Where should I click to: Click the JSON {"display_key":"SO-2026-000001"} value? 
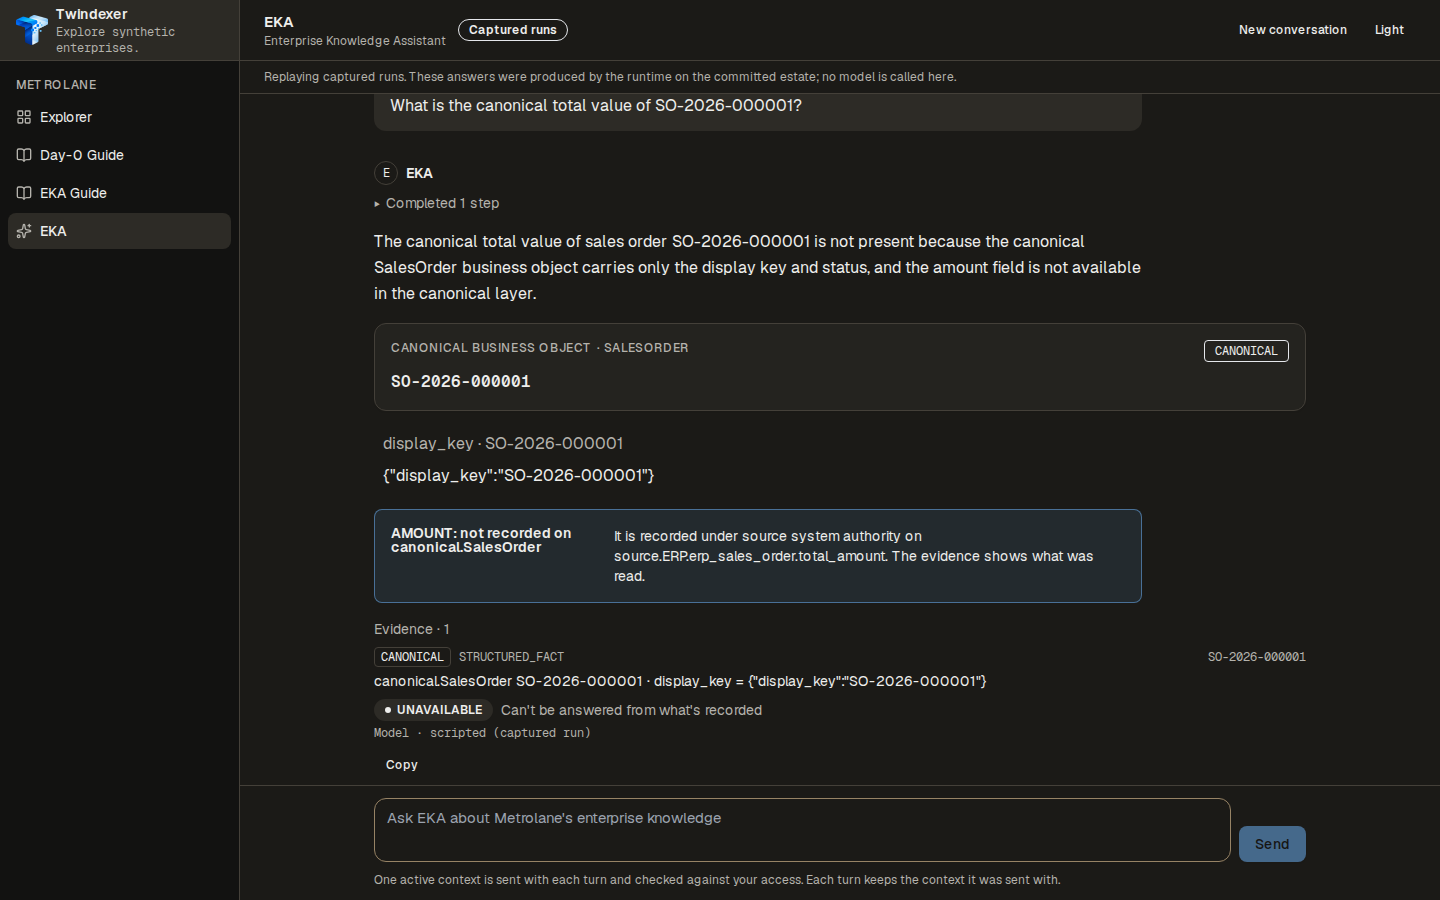[x=518, y=475]
